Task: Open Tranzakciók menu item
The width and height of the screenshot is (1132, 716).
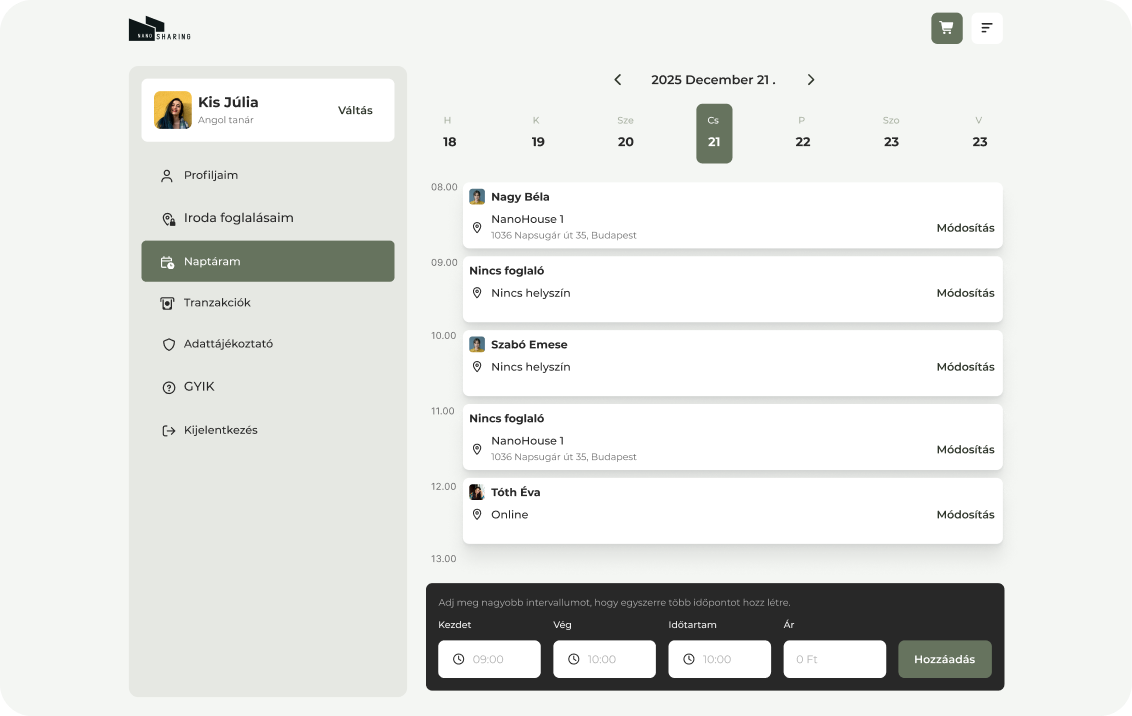Action: coord(268,302)
